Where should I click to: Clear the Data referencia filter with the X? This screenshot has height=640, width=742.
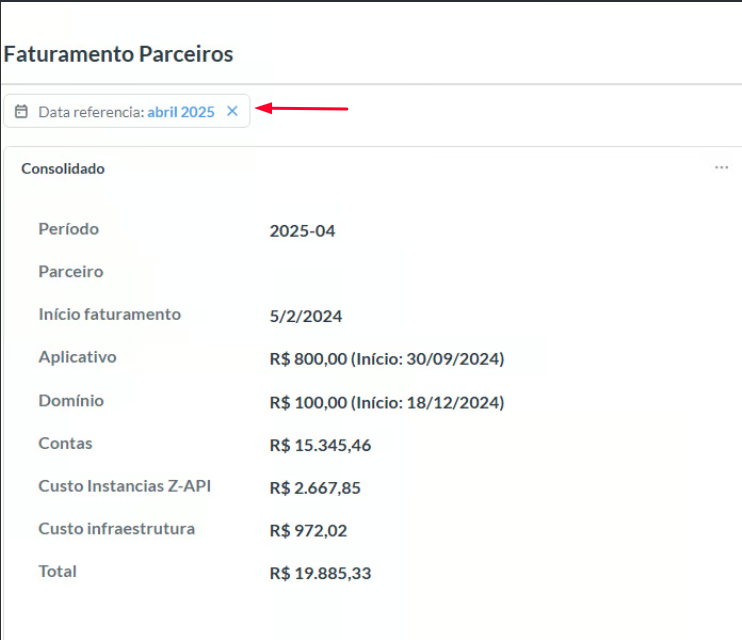232,111
